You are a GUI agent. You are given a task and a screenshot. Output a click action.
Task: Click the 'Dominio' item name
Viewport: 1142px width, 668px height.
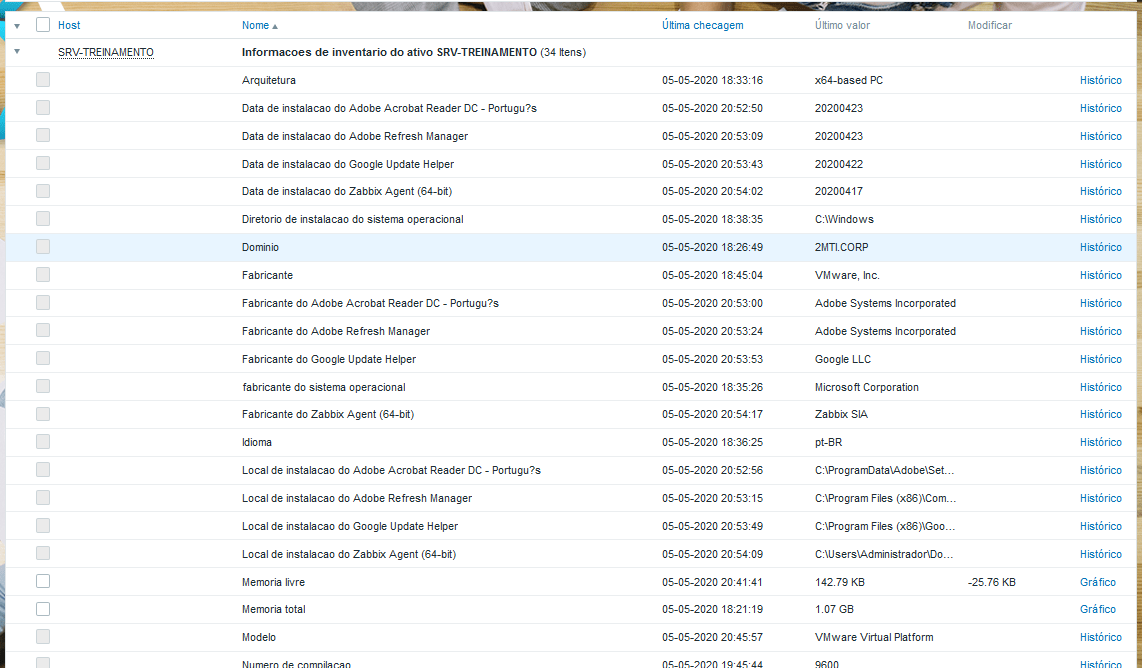(260, 247)
